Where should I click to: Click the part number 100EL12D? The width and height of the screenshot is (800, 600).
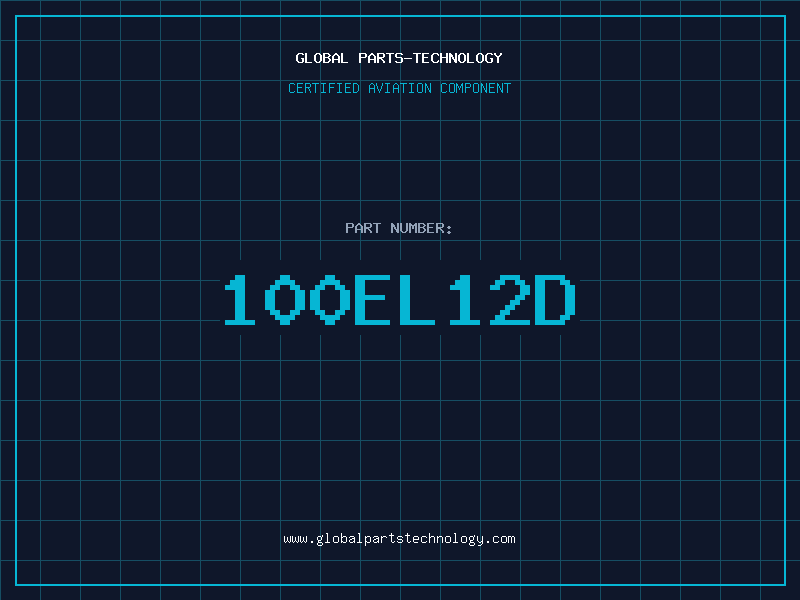(x=400, y=299)
